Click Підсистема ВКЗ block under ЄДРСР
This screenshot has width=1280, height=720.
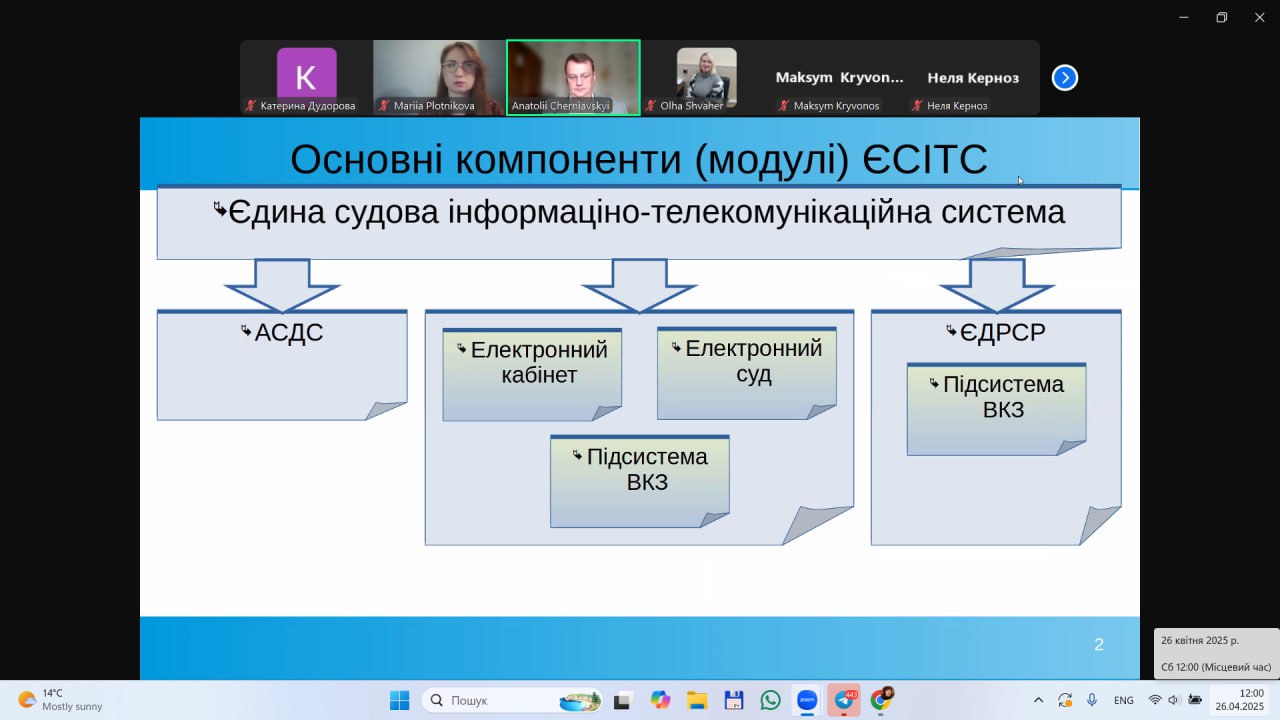click(996, 409)
